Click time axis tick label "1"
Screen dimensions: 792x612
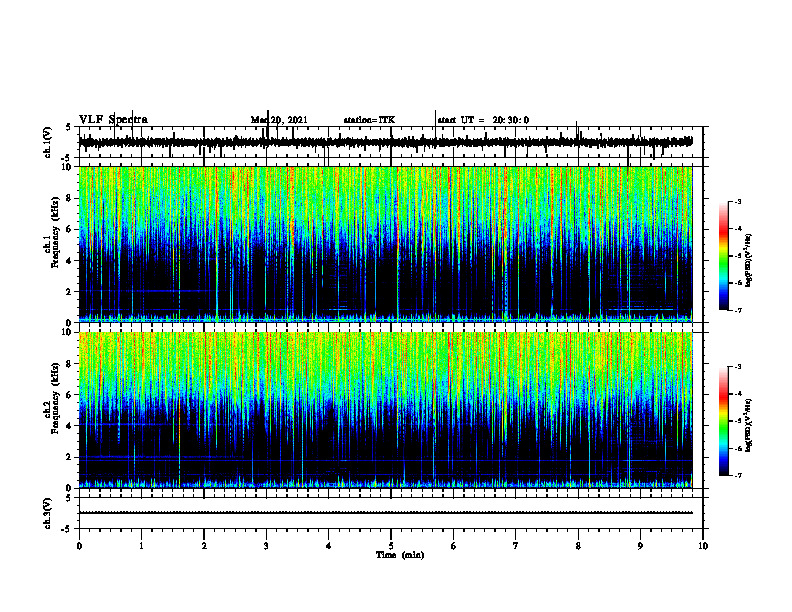pos(141,546)
